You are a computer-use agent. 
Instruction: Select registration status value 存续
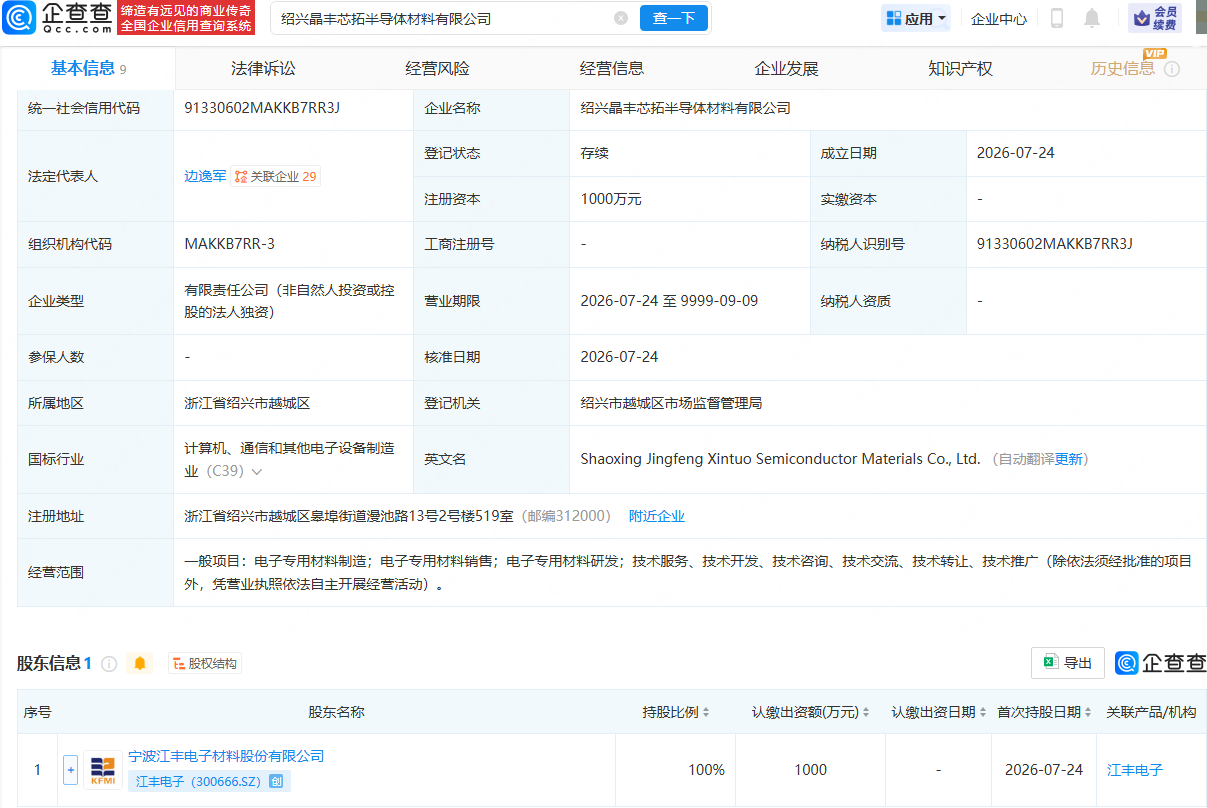coord(594,153)
